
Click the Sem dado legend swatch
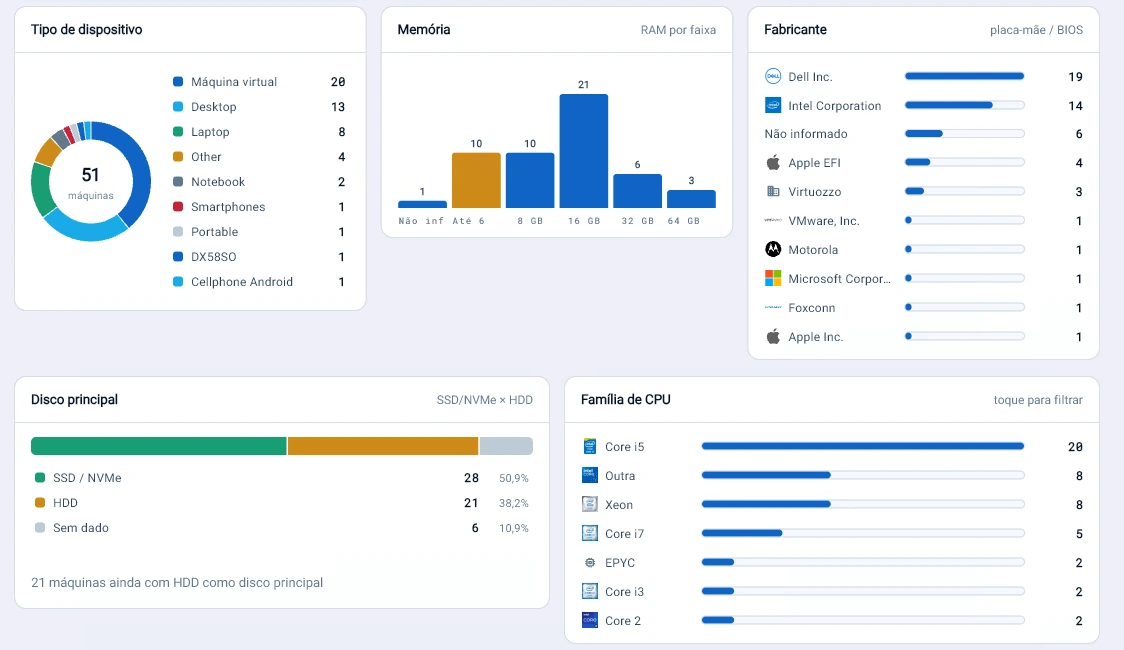point(40,527)
